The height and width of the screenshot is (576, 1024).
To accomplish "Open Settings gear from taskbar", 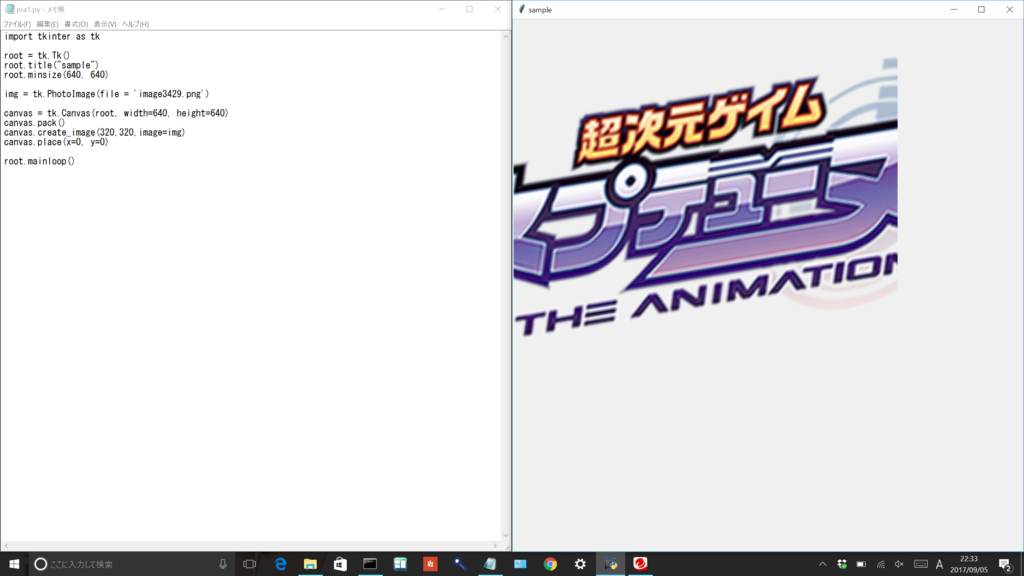I will (581, 564).
